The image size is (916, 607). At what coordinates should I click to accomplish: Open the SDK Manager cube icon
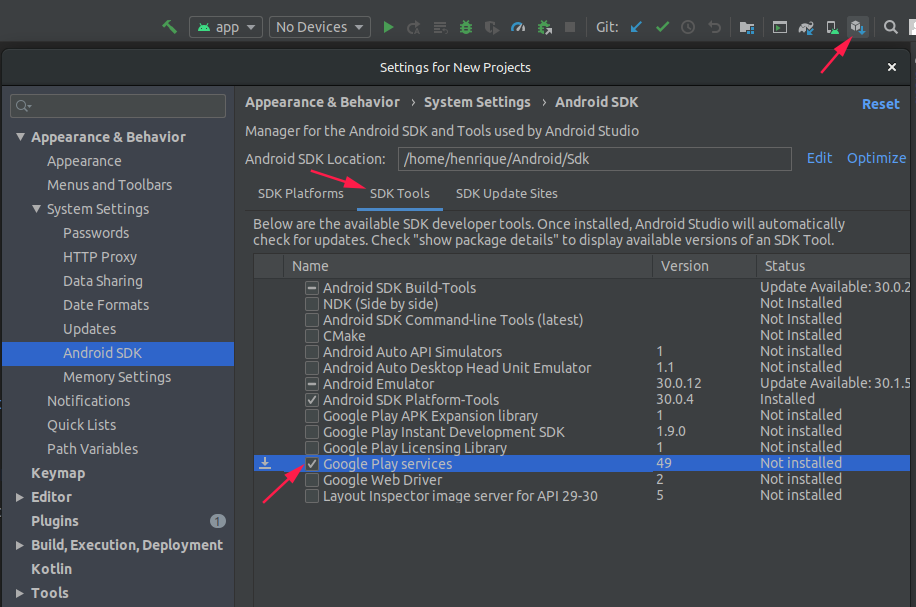pos(858,27)
